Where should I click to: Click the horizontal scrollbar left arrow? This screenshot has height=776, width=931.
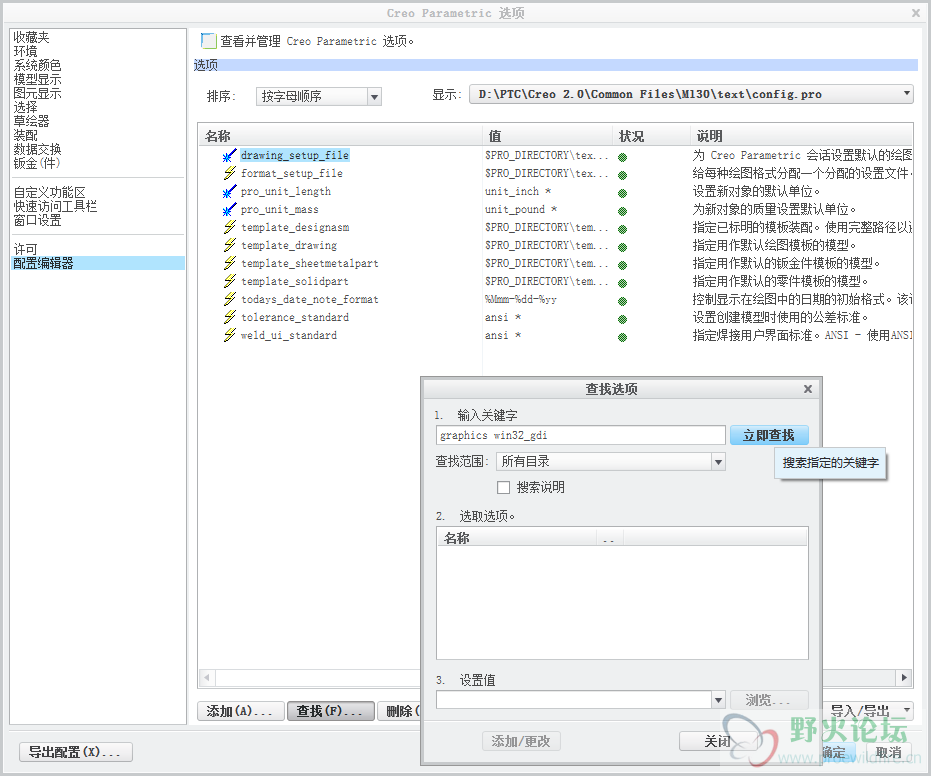207,677
